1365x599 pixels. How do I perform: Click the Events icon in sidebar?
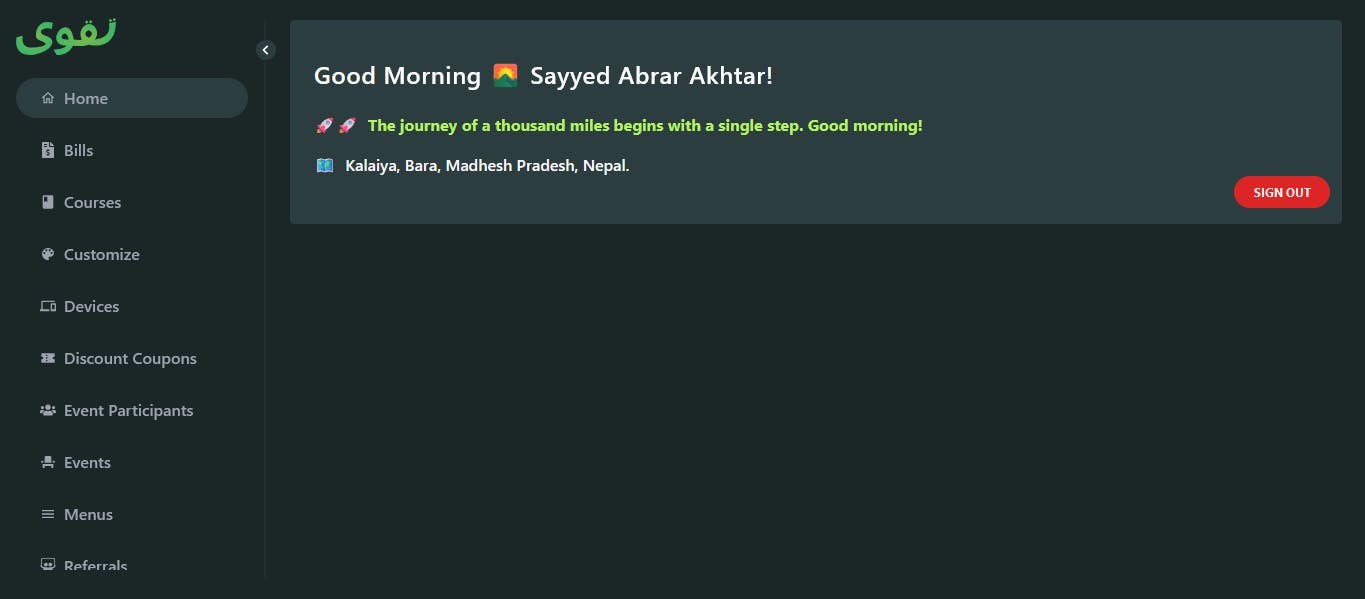pos(47,462)
